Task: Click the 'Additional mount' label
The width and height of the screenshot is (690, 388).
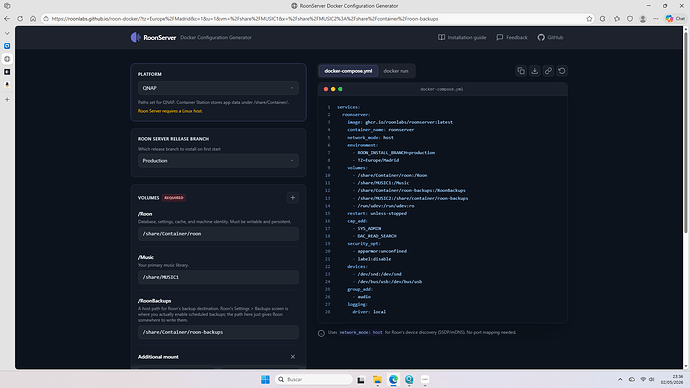Action: [x=158, y=357]
